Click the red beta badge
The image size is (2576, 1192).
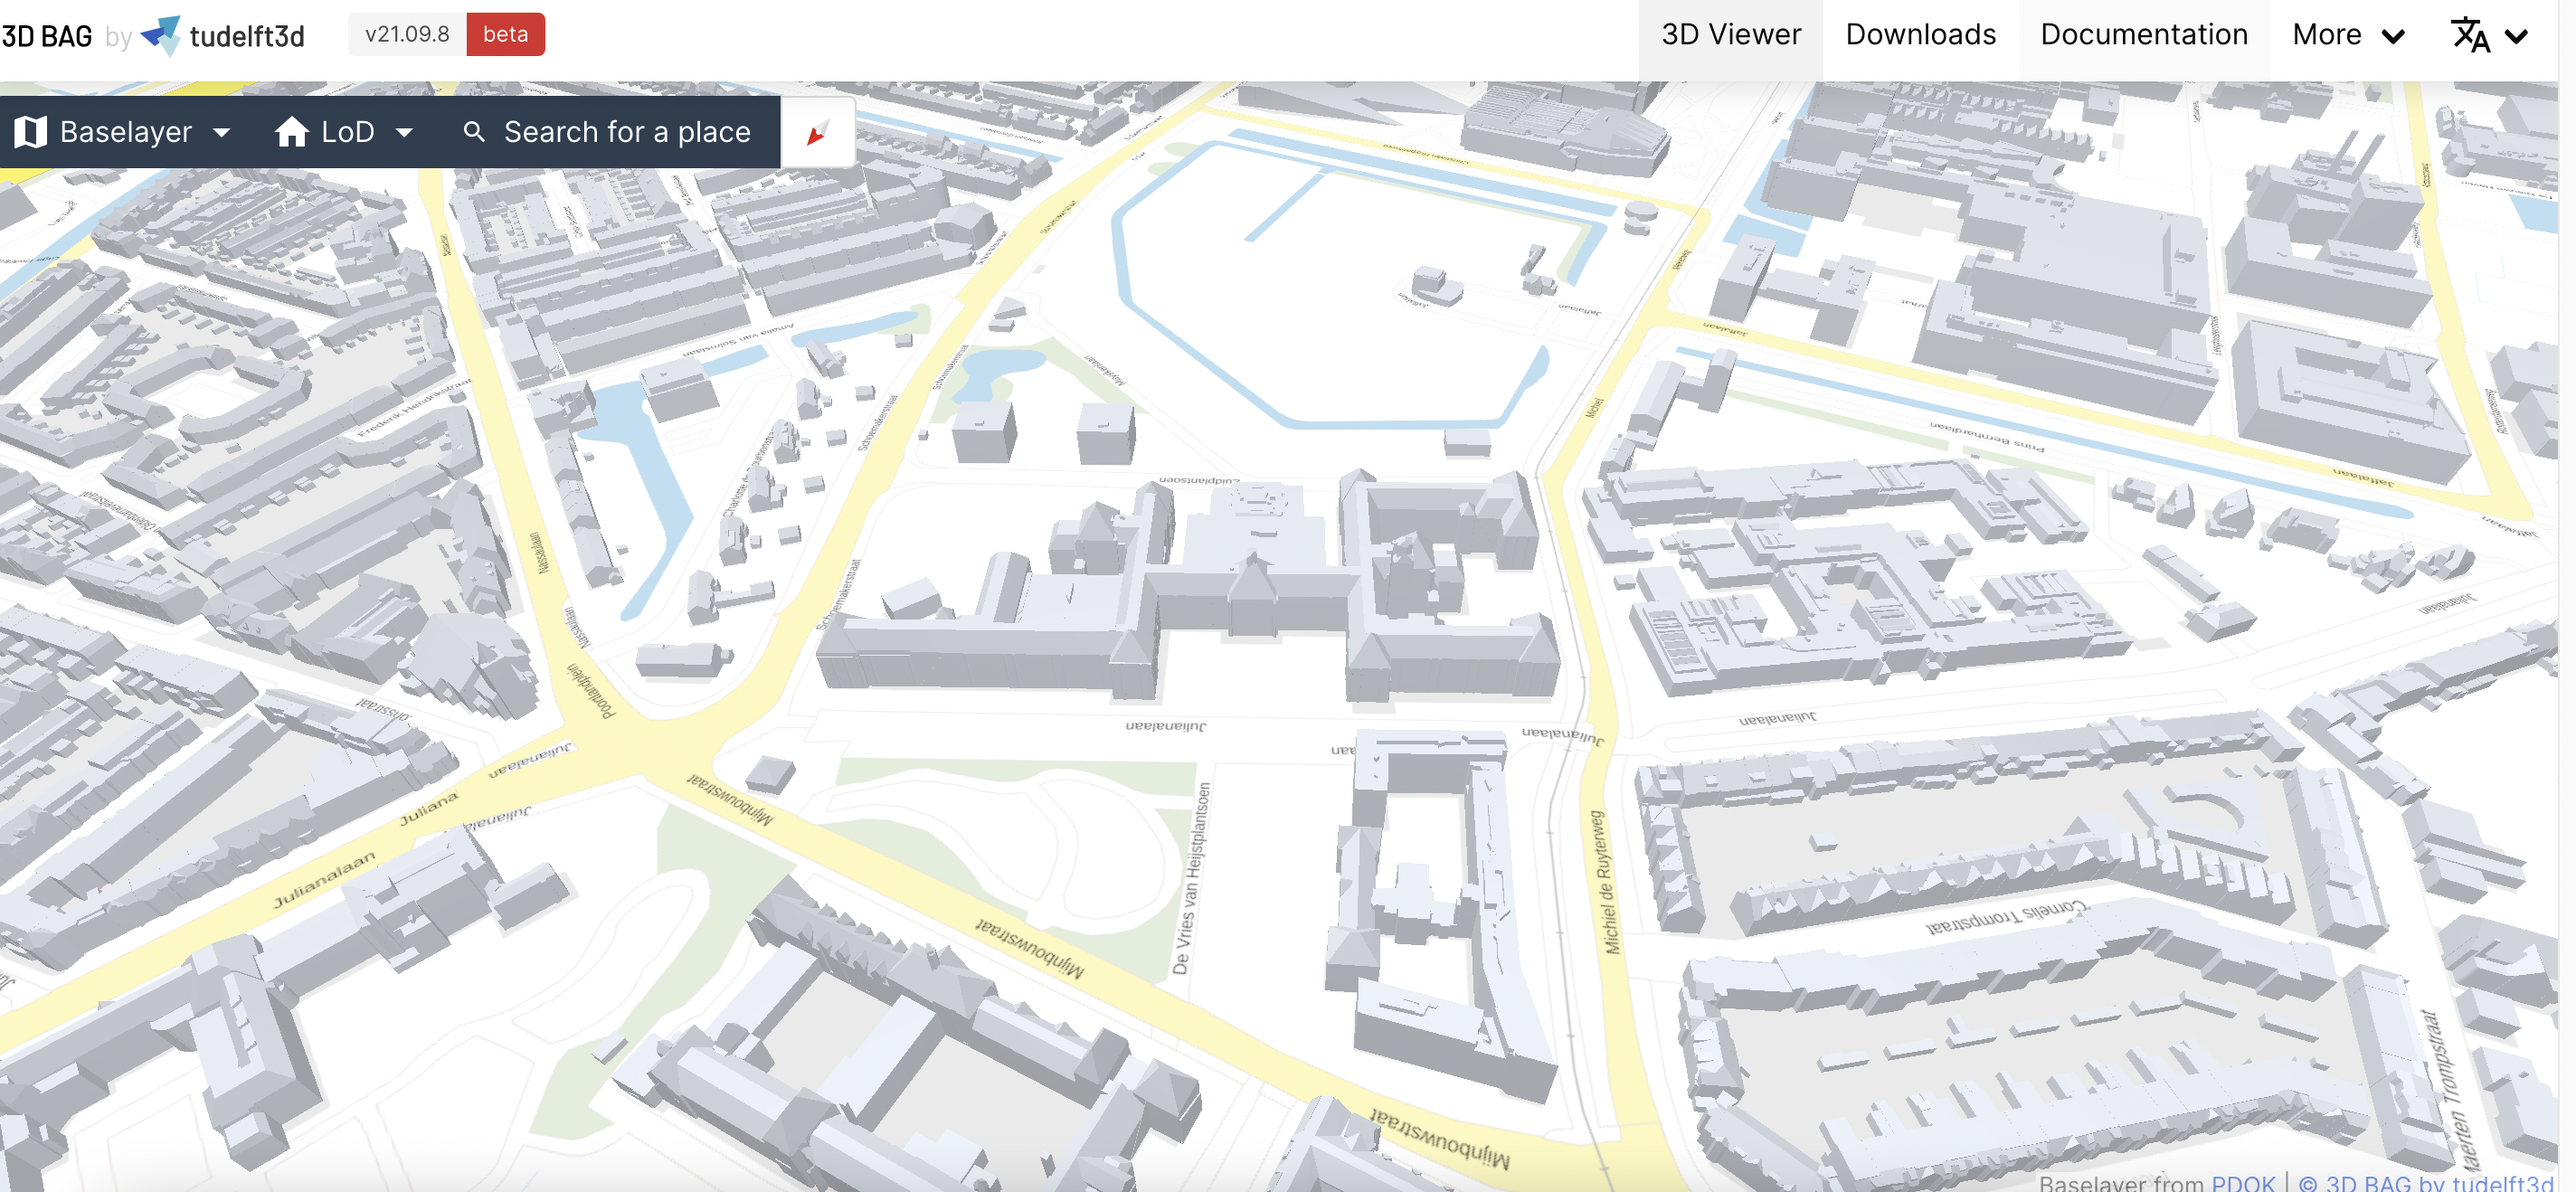pos(505,34)
